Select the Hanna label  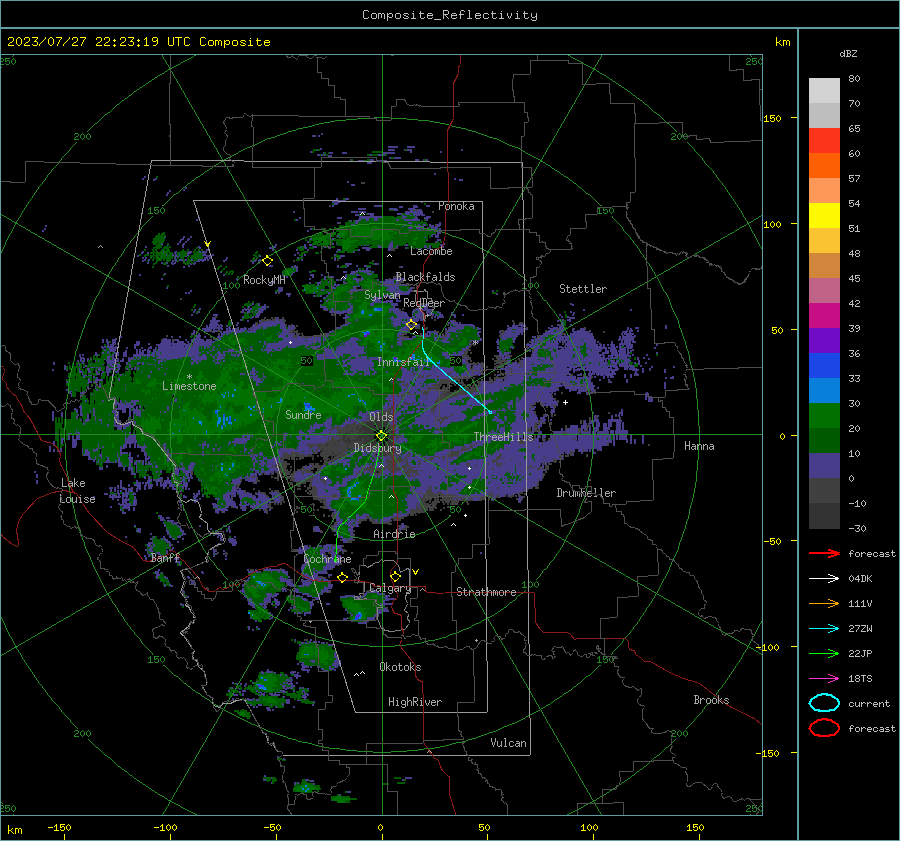point(699,446)
